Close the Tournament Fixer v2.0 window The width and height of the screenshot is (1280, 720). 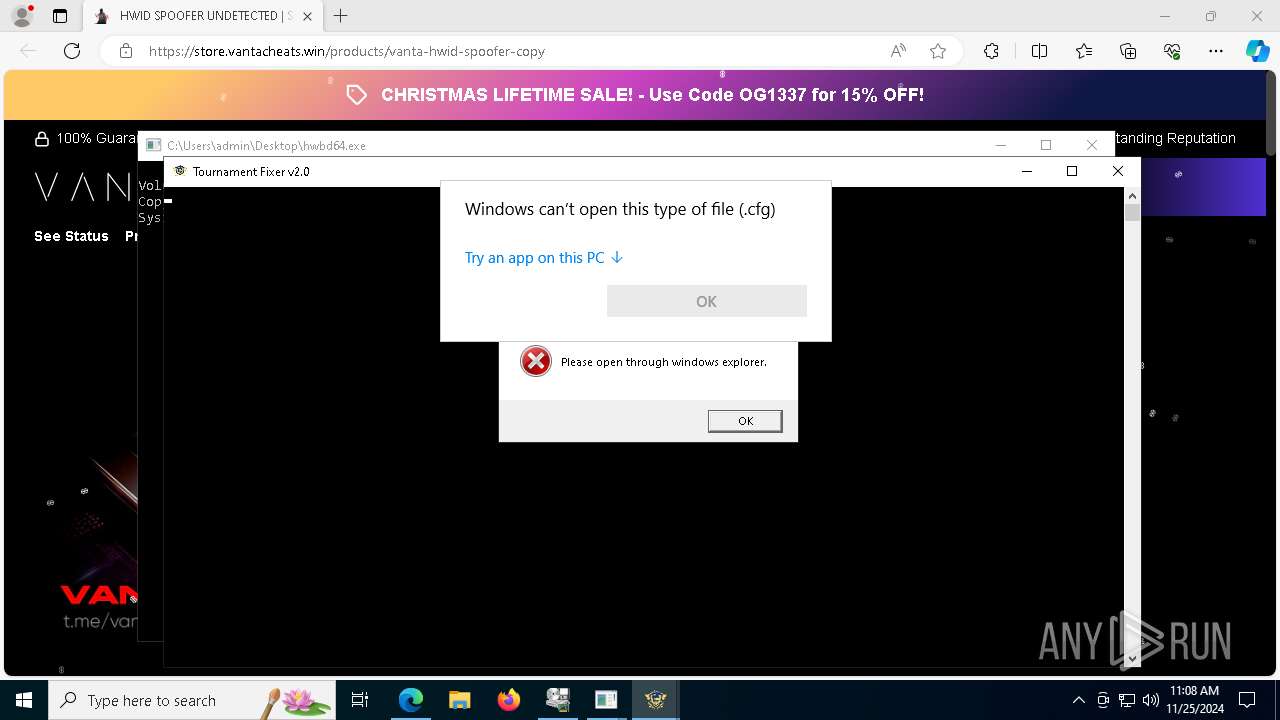click(1118, 171)
